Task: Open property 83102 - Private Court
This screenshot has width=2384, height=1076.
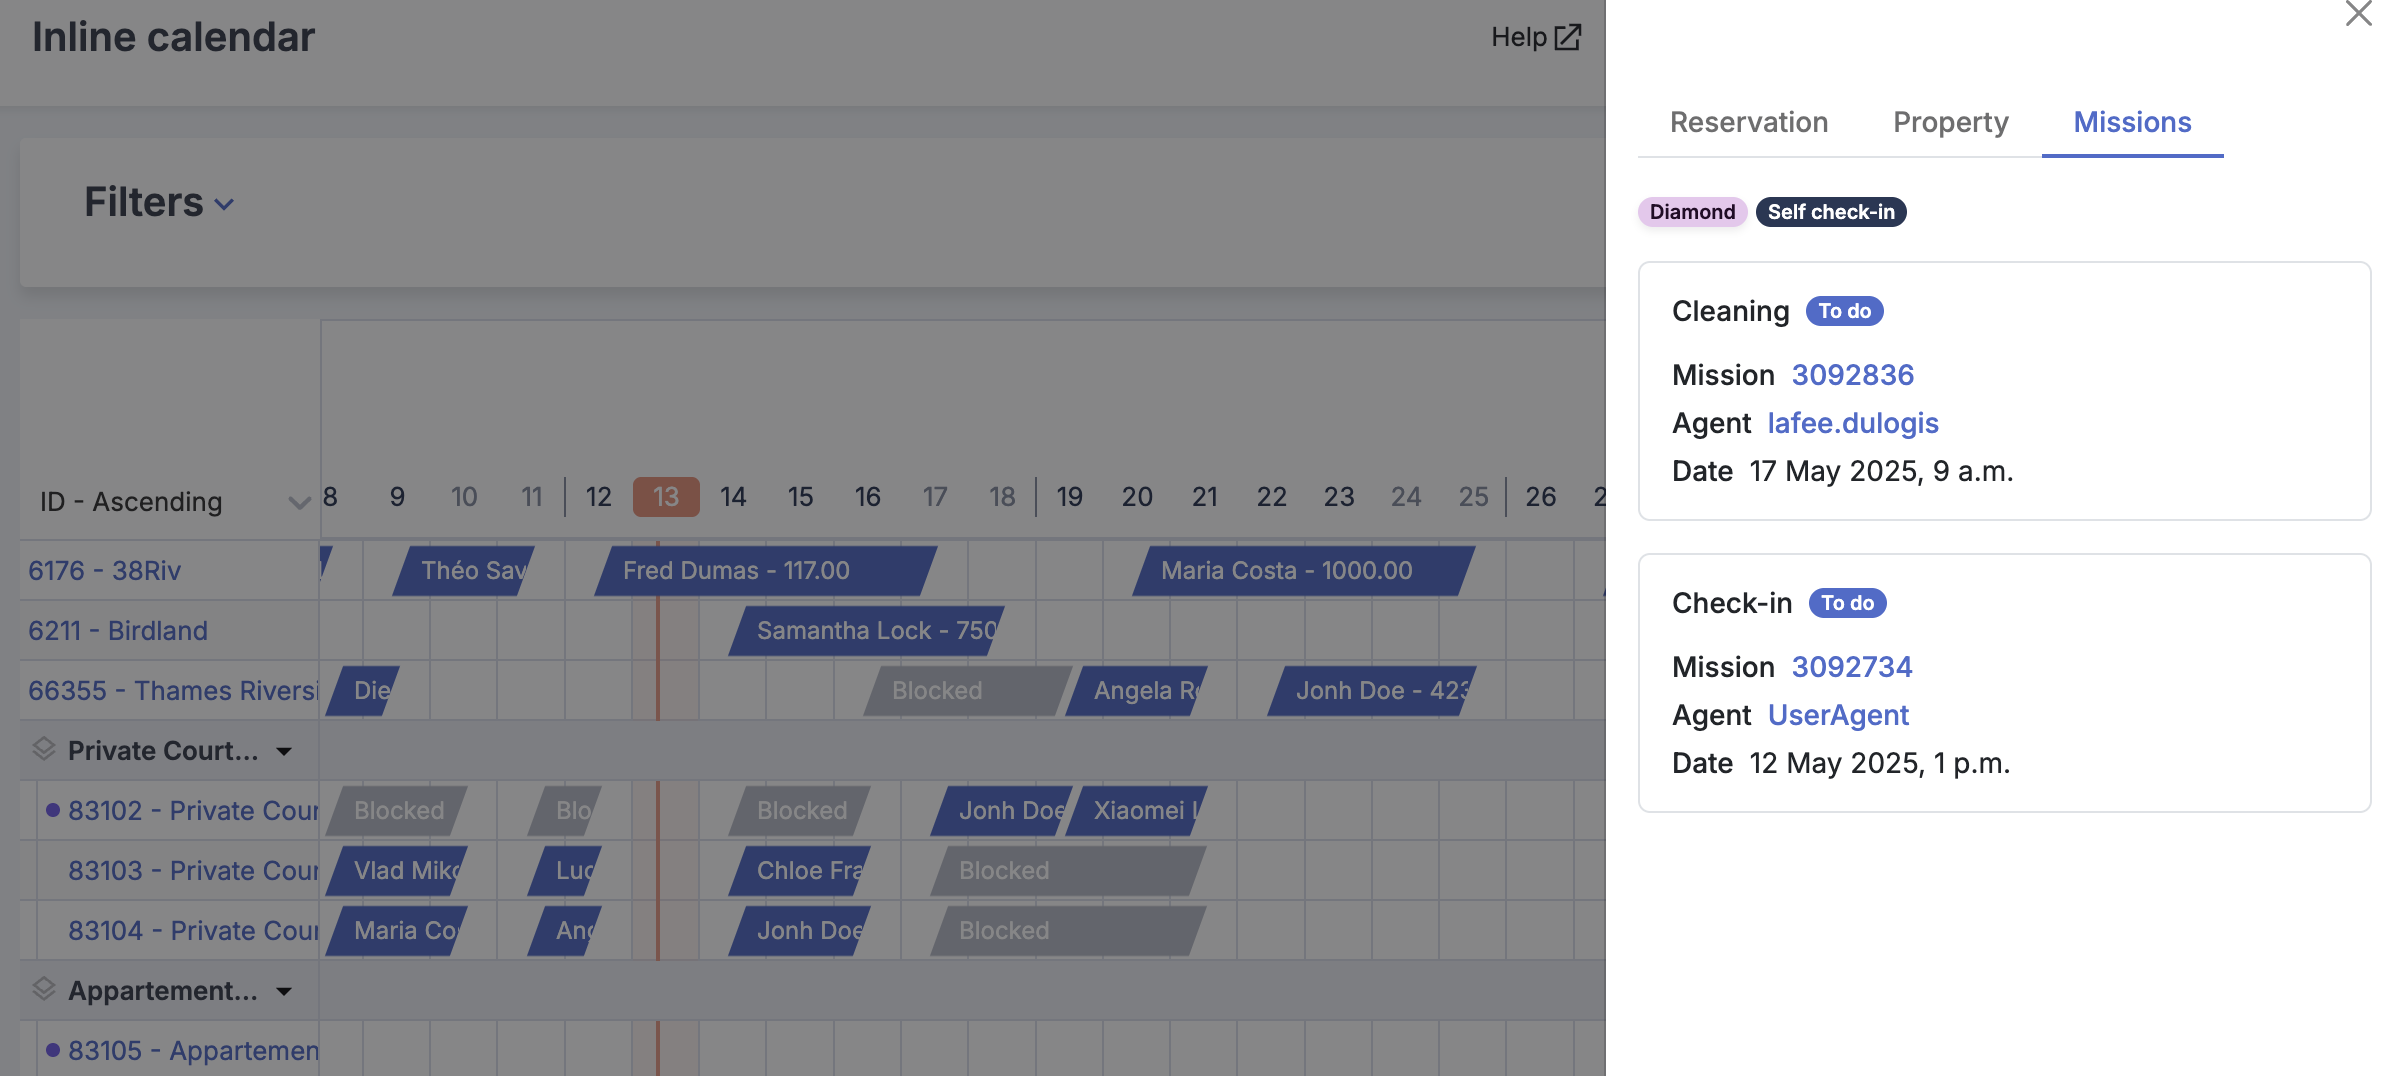Action: click(193, 811)
